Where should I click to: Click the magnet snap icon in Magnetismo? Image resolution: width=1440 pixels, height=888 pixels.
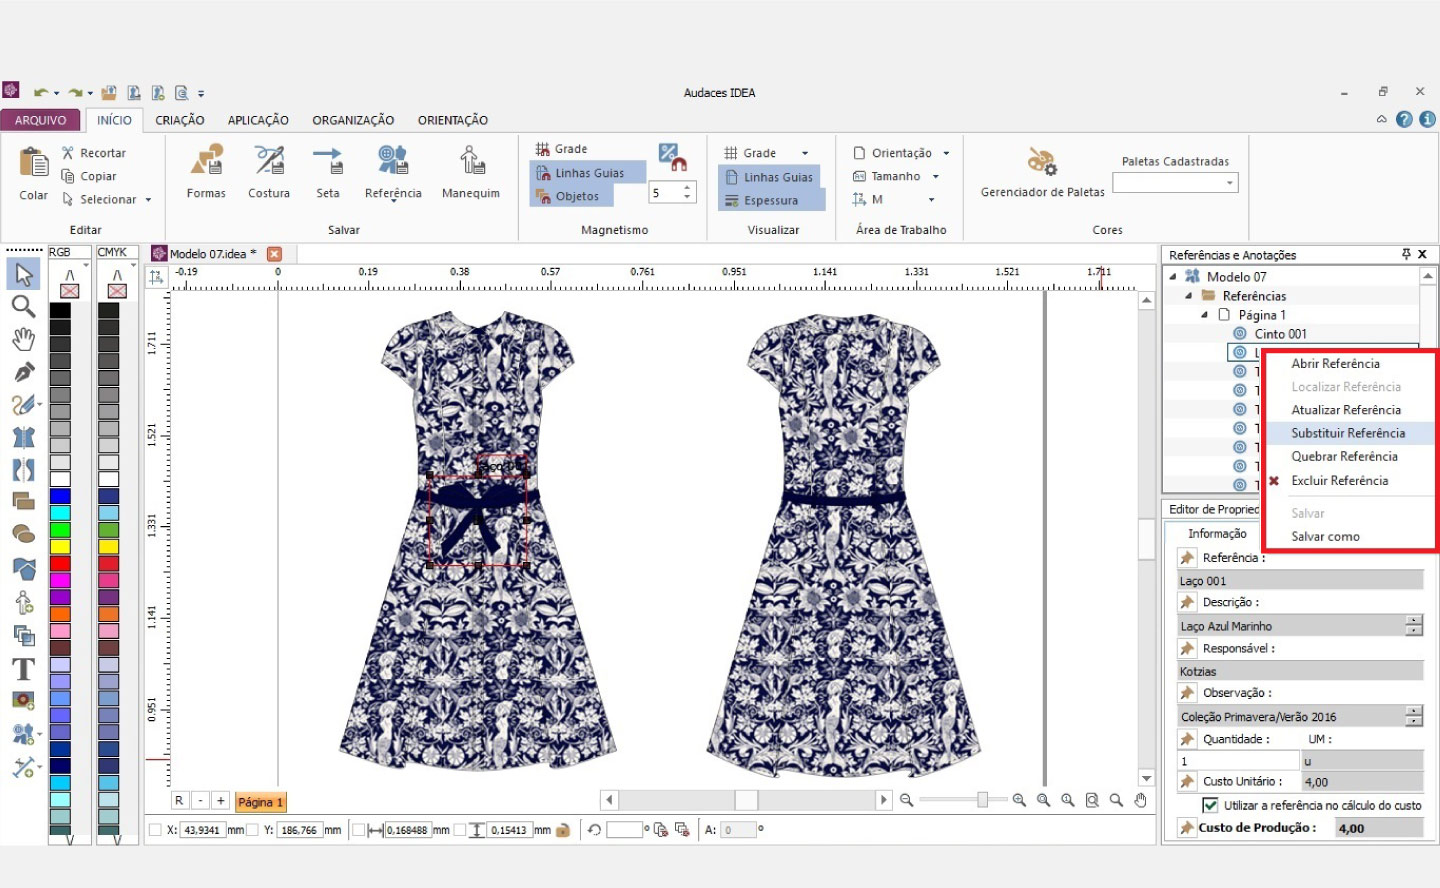tap(672, 156)
